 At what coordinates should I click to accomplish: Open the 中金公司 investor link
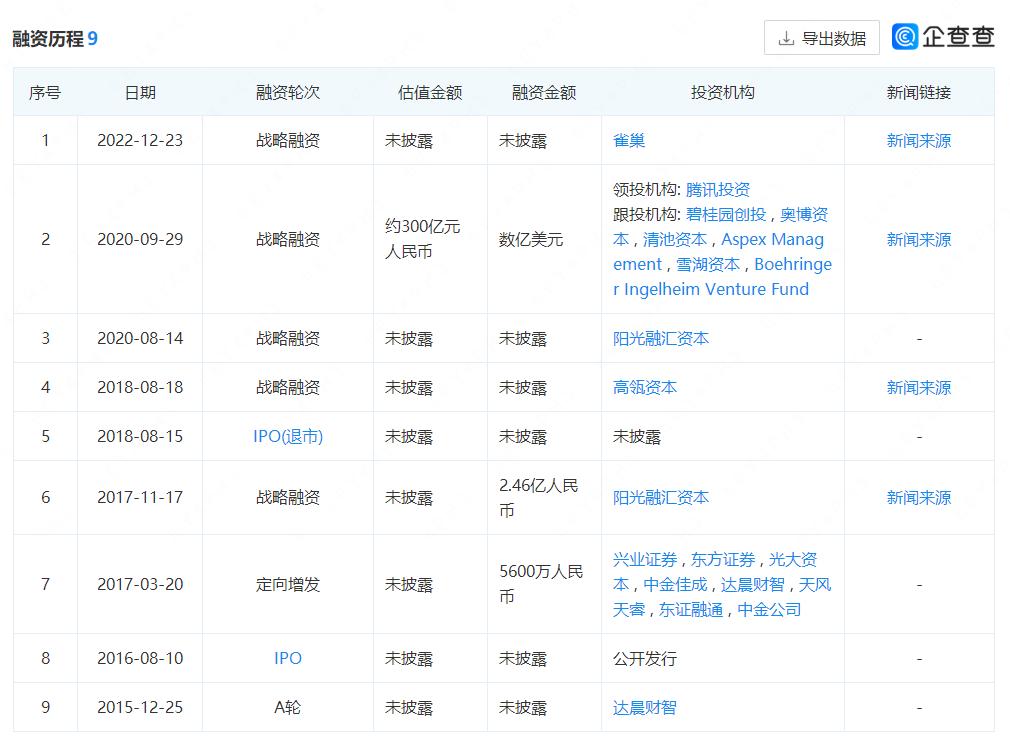(x=769, y=609)
